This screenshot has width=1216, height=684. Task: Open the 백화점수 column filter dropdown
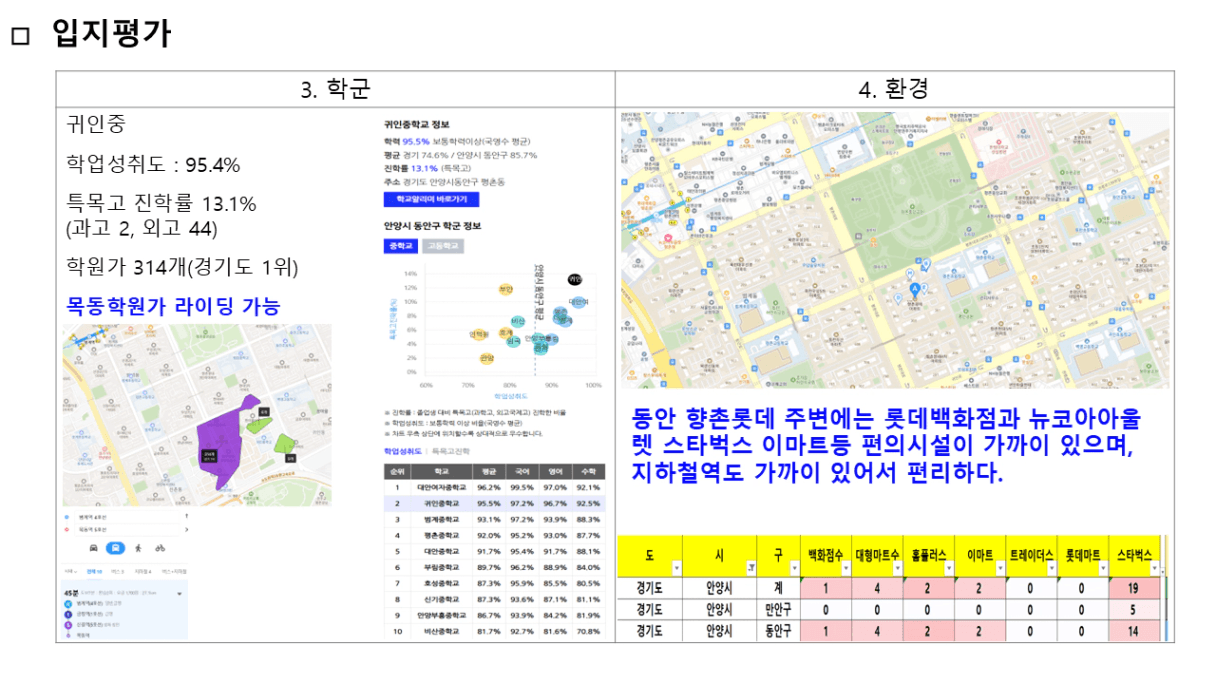(x=847, y=568)
